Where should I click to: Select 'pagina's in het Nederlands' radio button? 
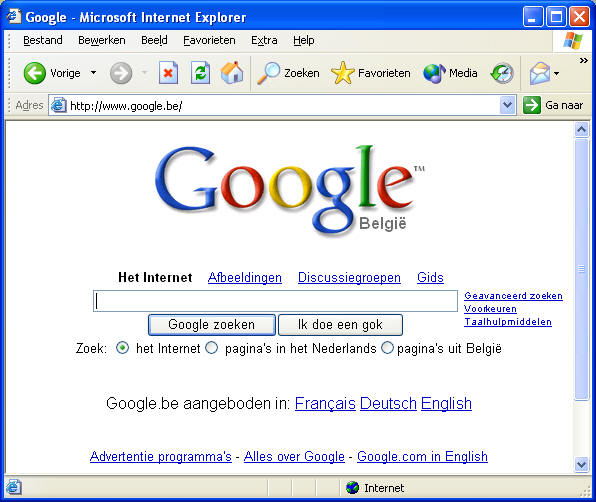(x=212, y=348)
